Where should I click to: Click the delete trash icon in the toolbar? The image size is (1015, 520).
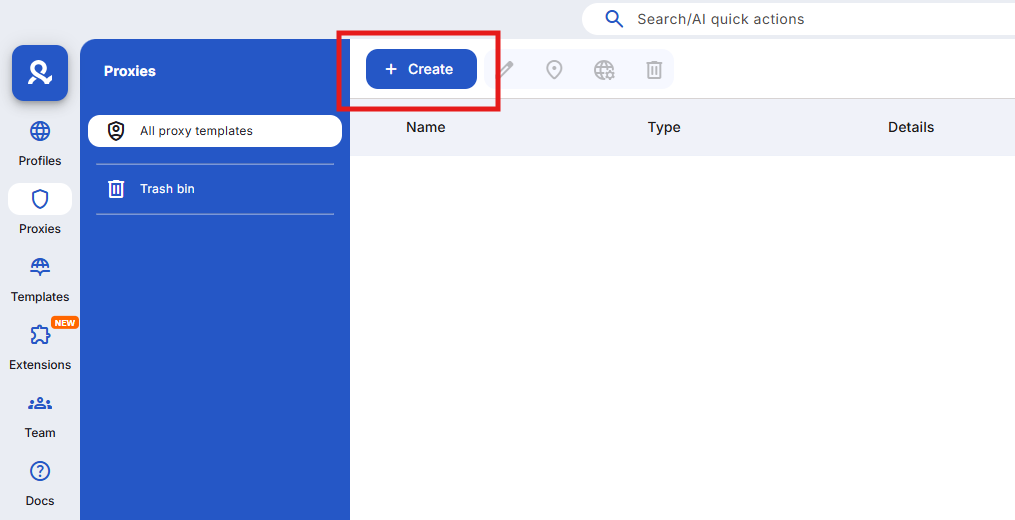[654, 69]
